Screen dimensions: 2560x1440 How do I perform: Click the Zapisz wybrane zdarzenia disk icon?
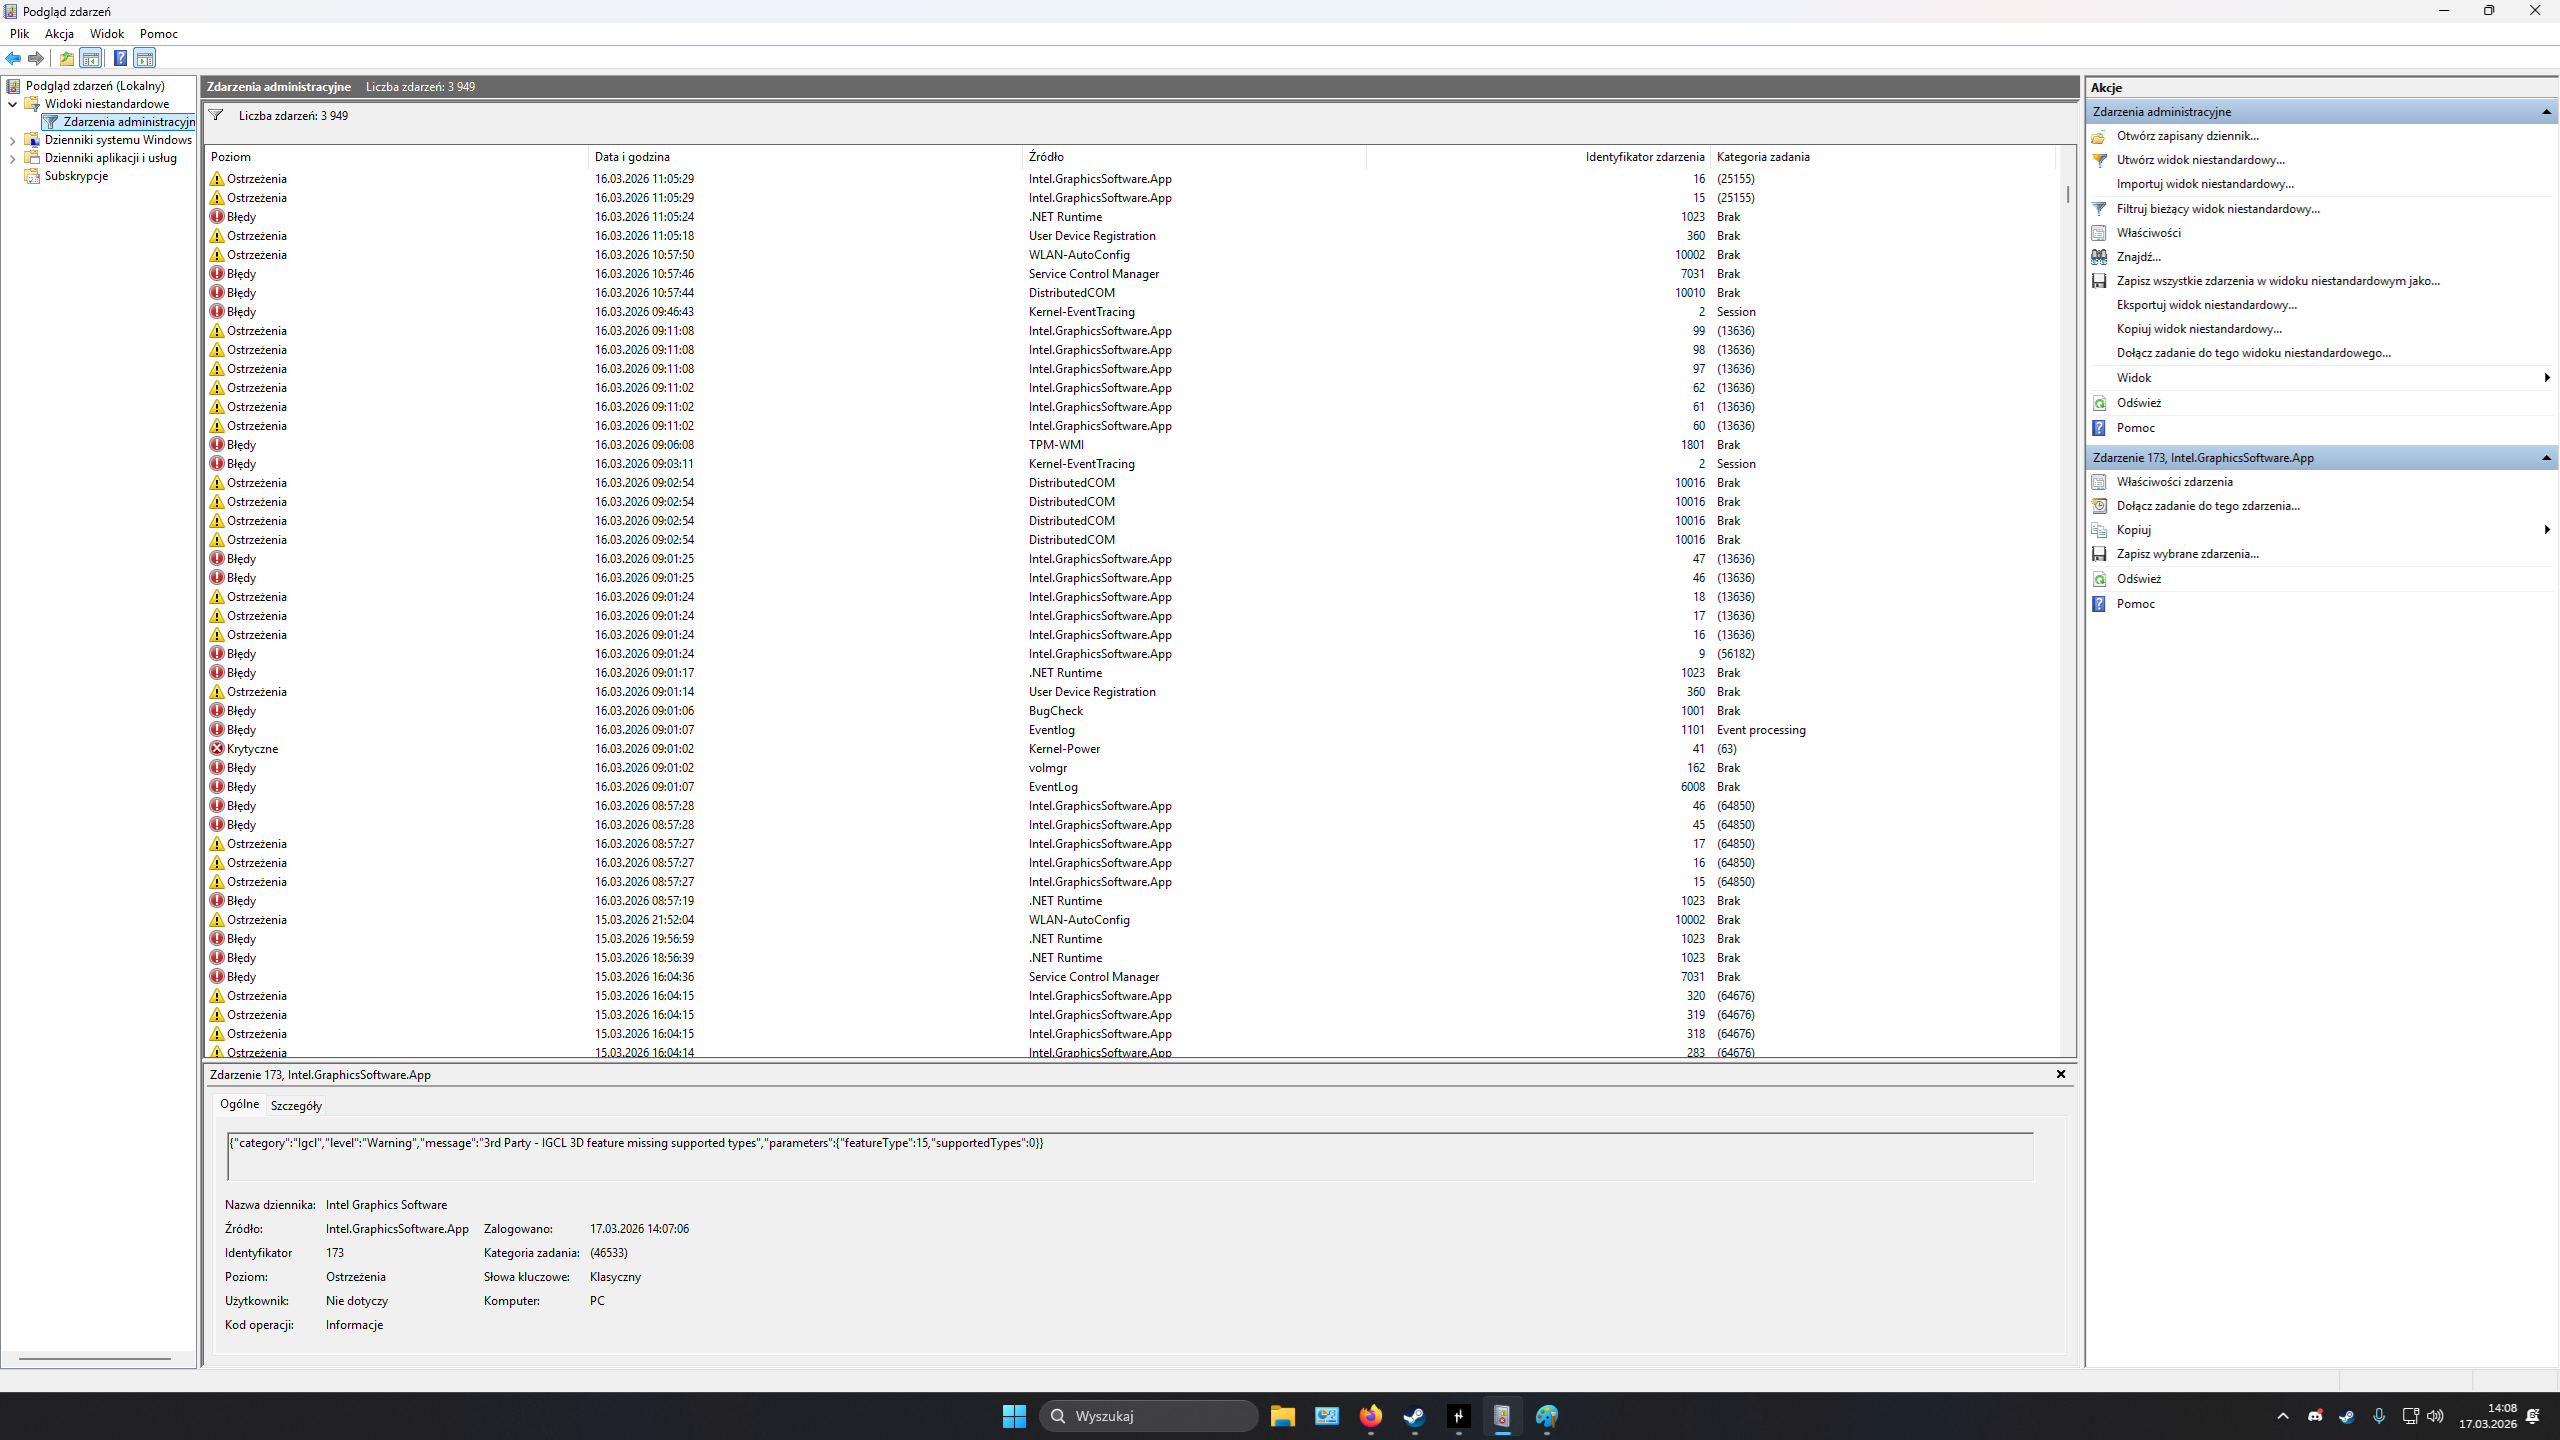point(2099,554)
